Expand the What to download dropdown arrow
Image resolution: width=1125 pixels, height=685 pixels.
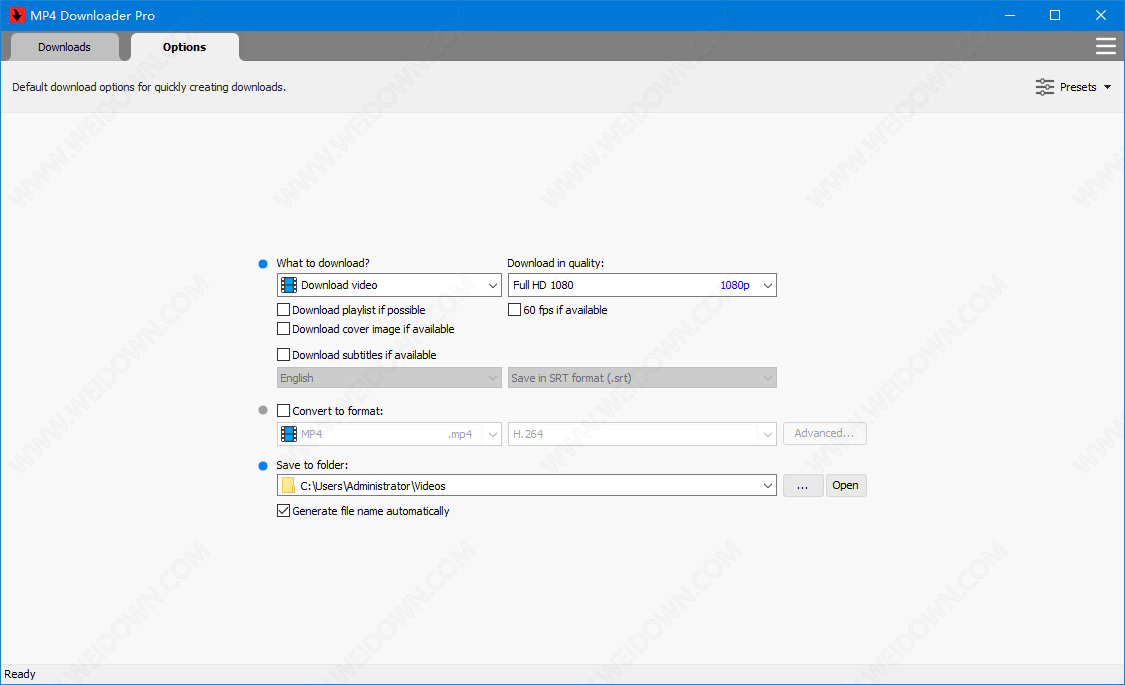point(493,285)
